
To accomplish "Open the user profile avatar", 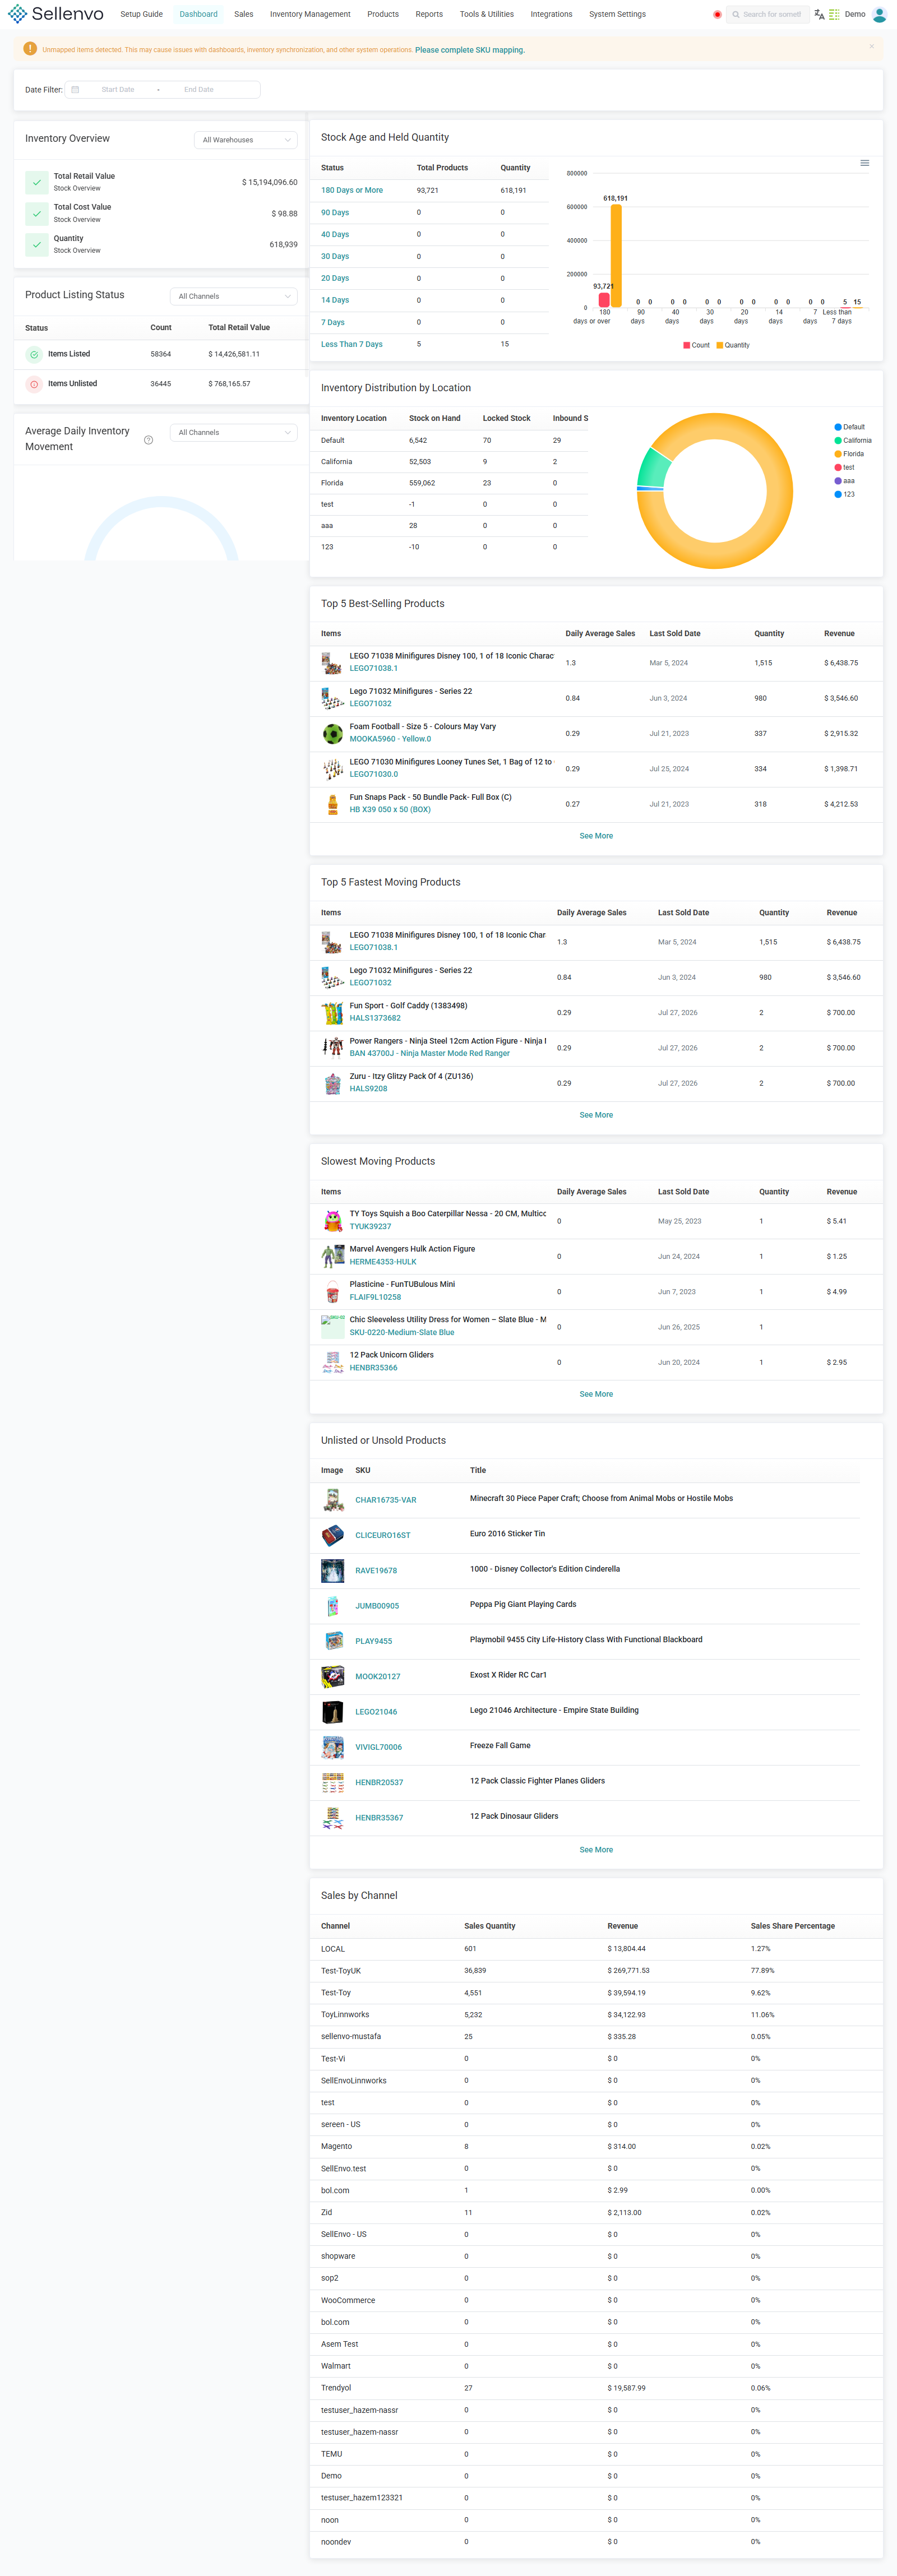I will (879, 14).
